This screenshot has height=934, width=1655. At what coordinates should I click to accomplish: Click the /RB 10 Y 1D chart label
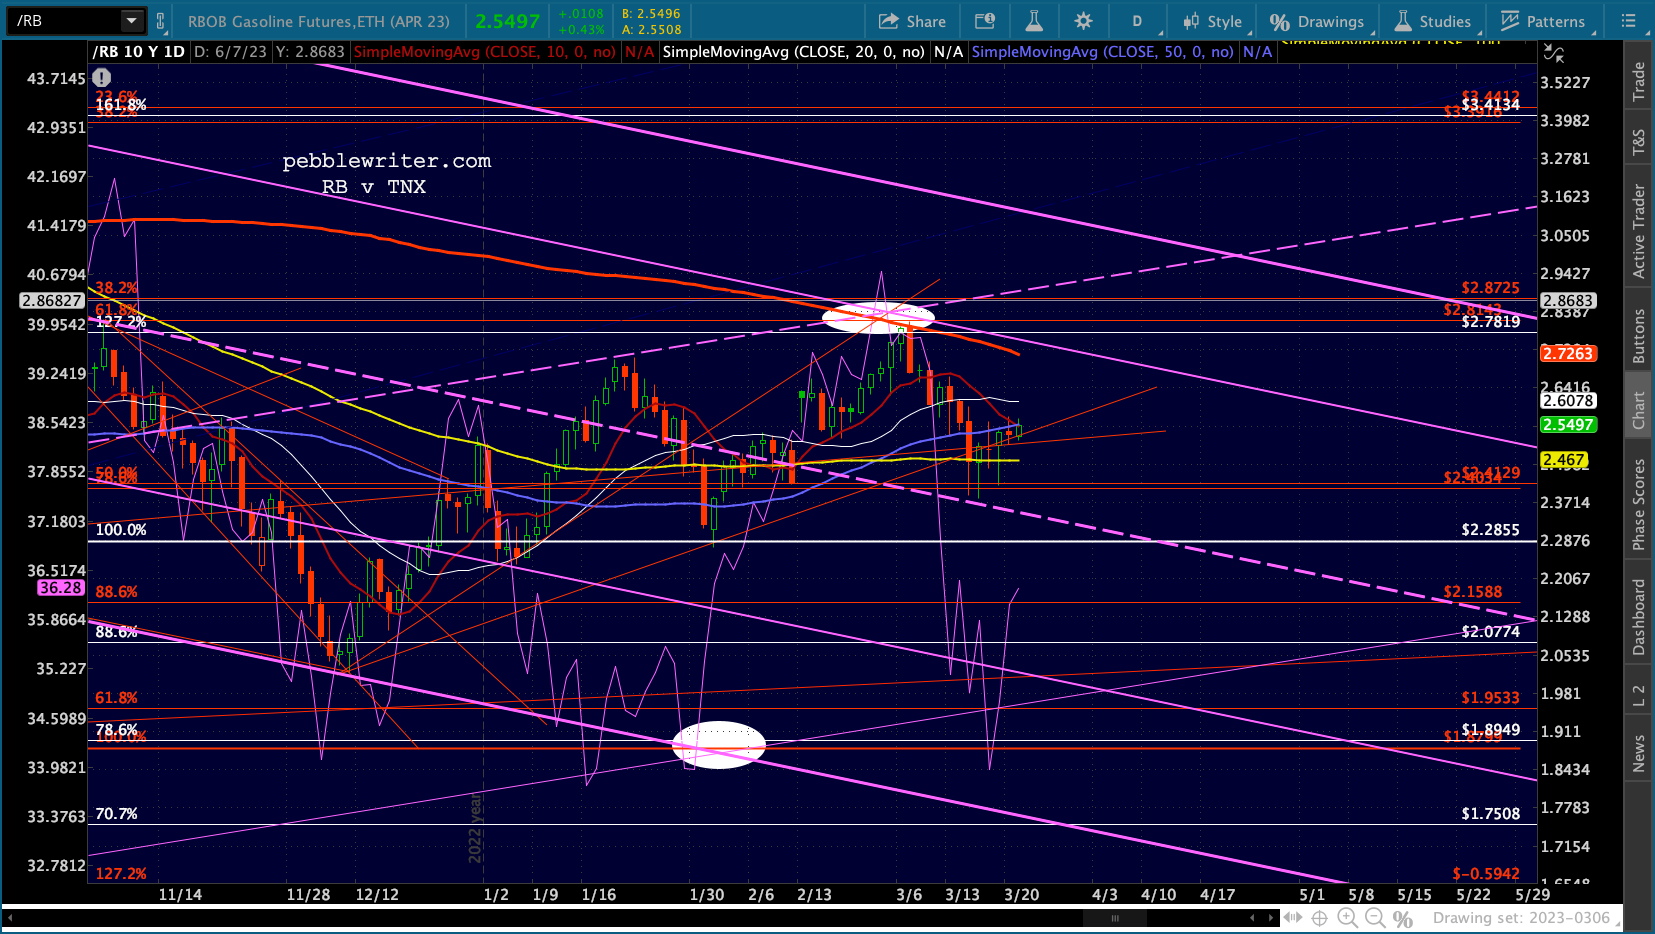(x=139, y=52)
